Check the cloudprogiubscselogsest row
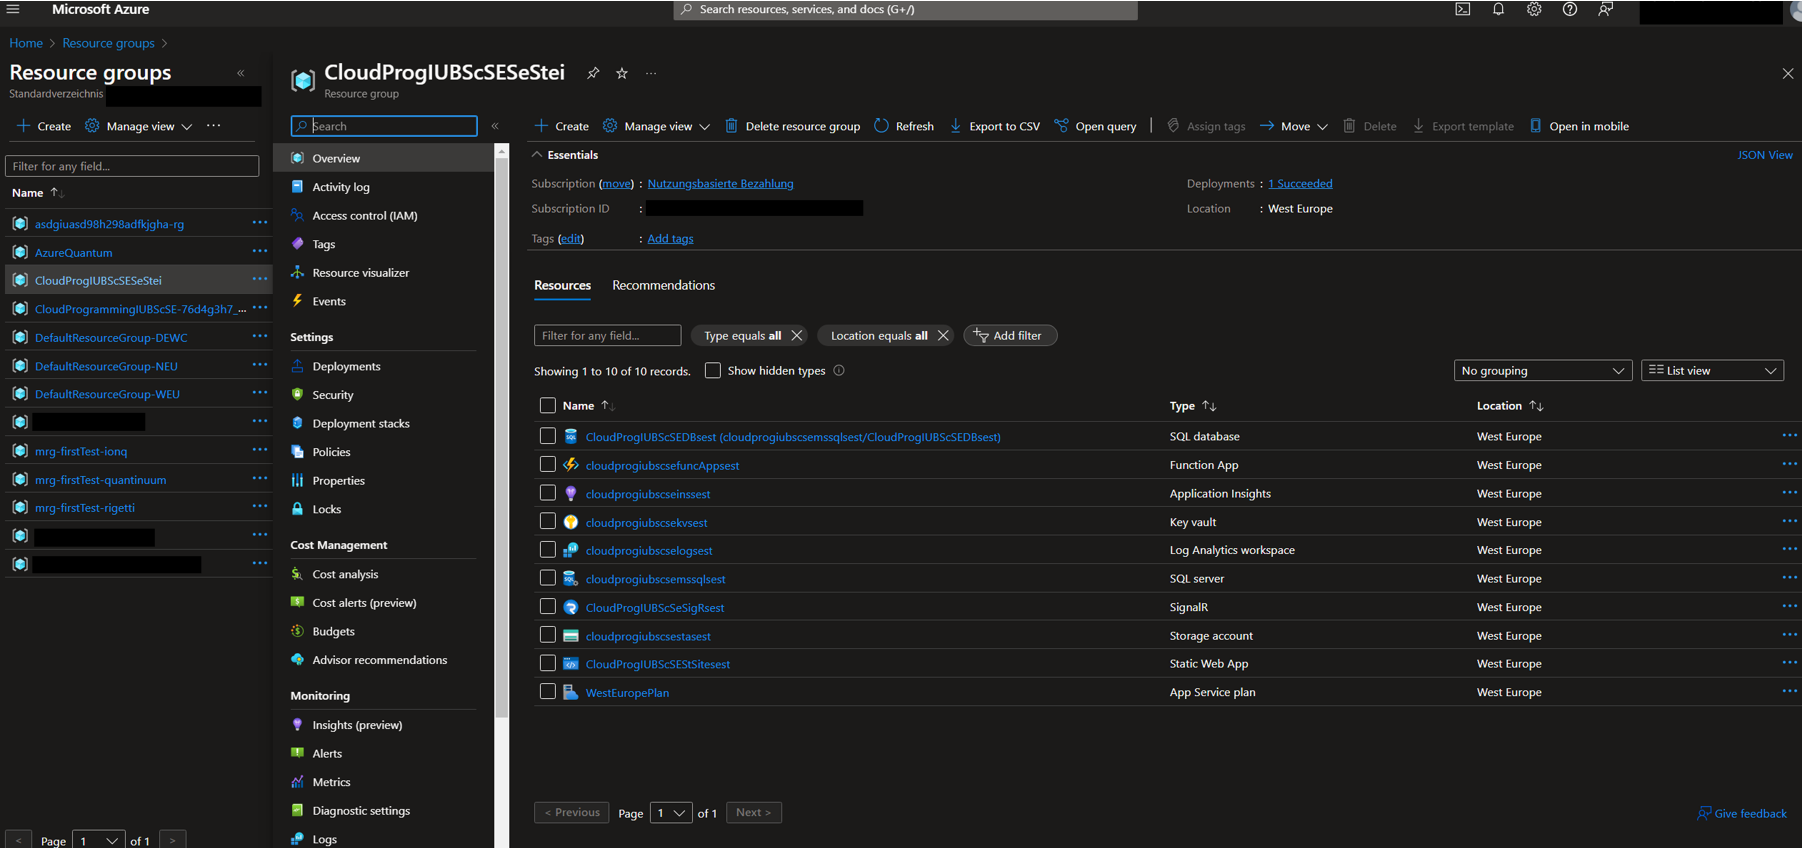Image resolution: width=1802 pixels, height=848 pixels. pos(547,549)
